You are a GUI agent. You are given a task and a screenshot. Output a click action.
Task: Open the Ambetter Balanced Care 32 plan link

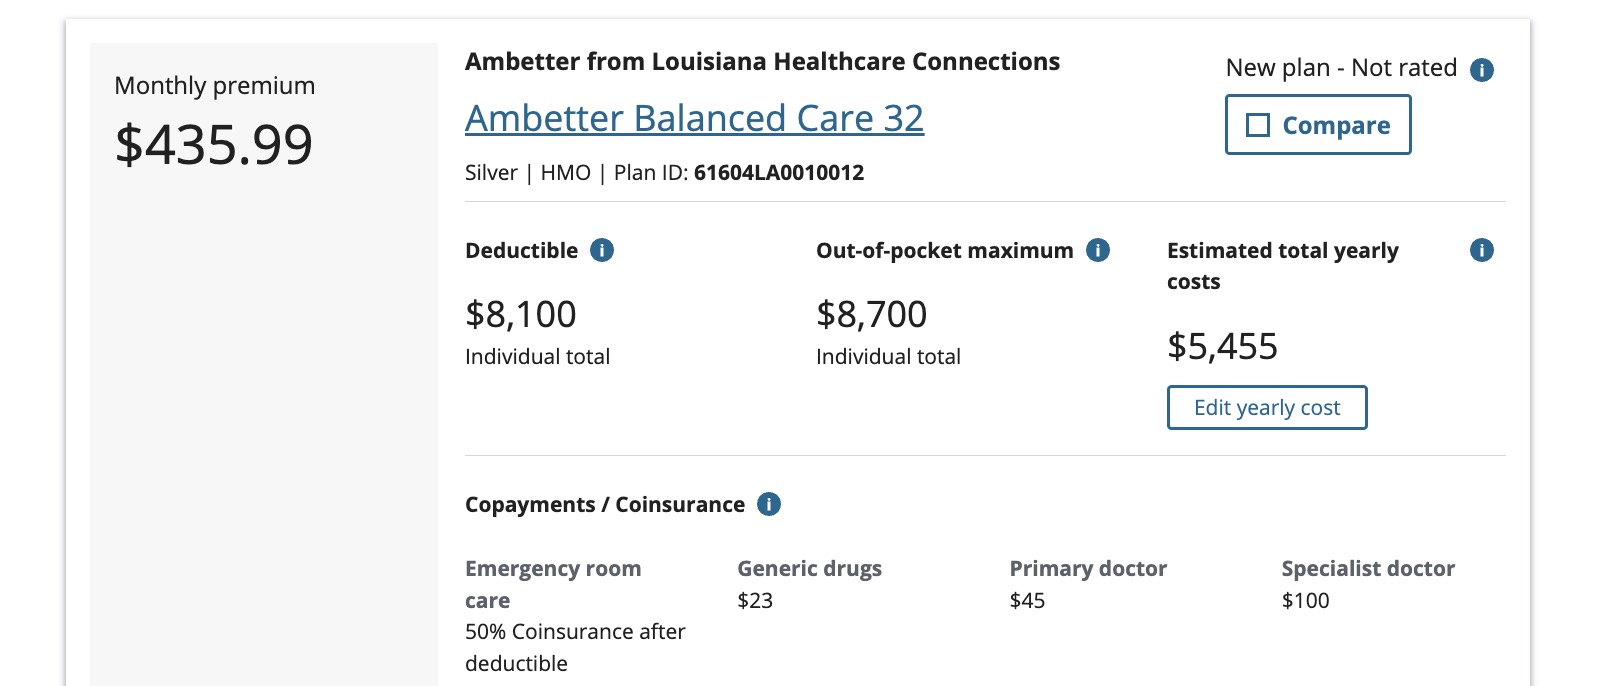point(694,118)
